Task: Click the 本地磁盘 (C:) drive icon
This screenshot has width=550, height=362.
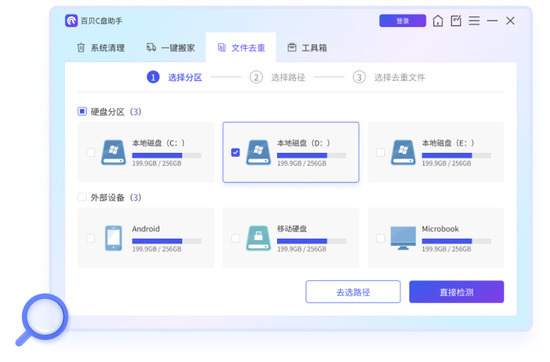Action: point(113,153)
